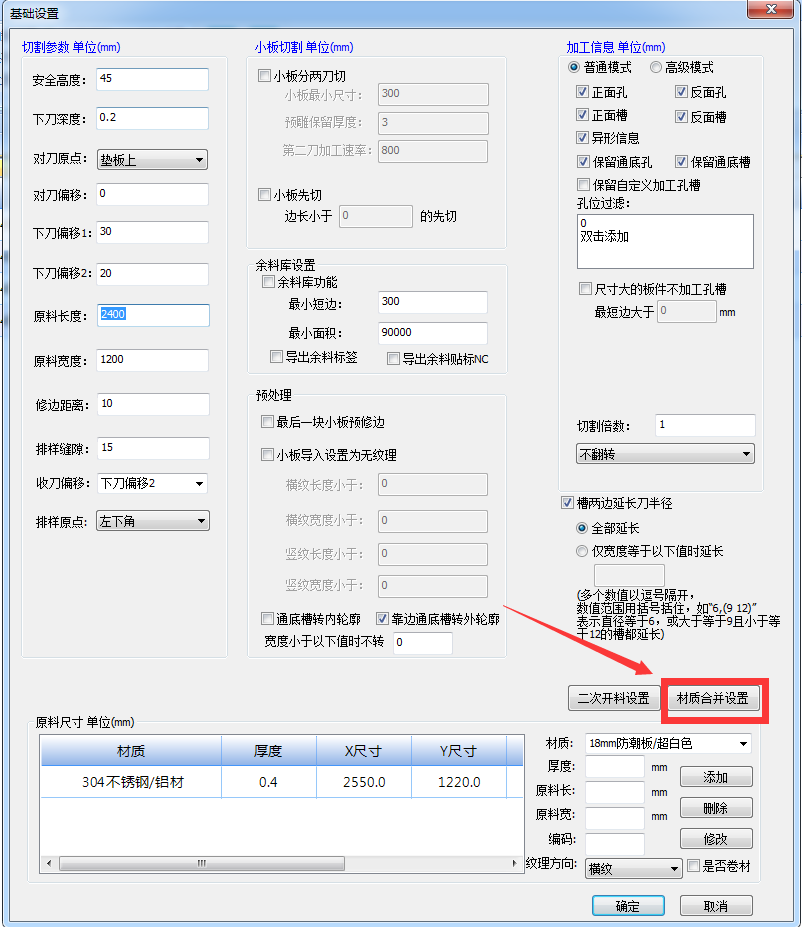Click the 编码 input field
The width and height of the screenshot is (802, 927).
[x=615, y=844]
